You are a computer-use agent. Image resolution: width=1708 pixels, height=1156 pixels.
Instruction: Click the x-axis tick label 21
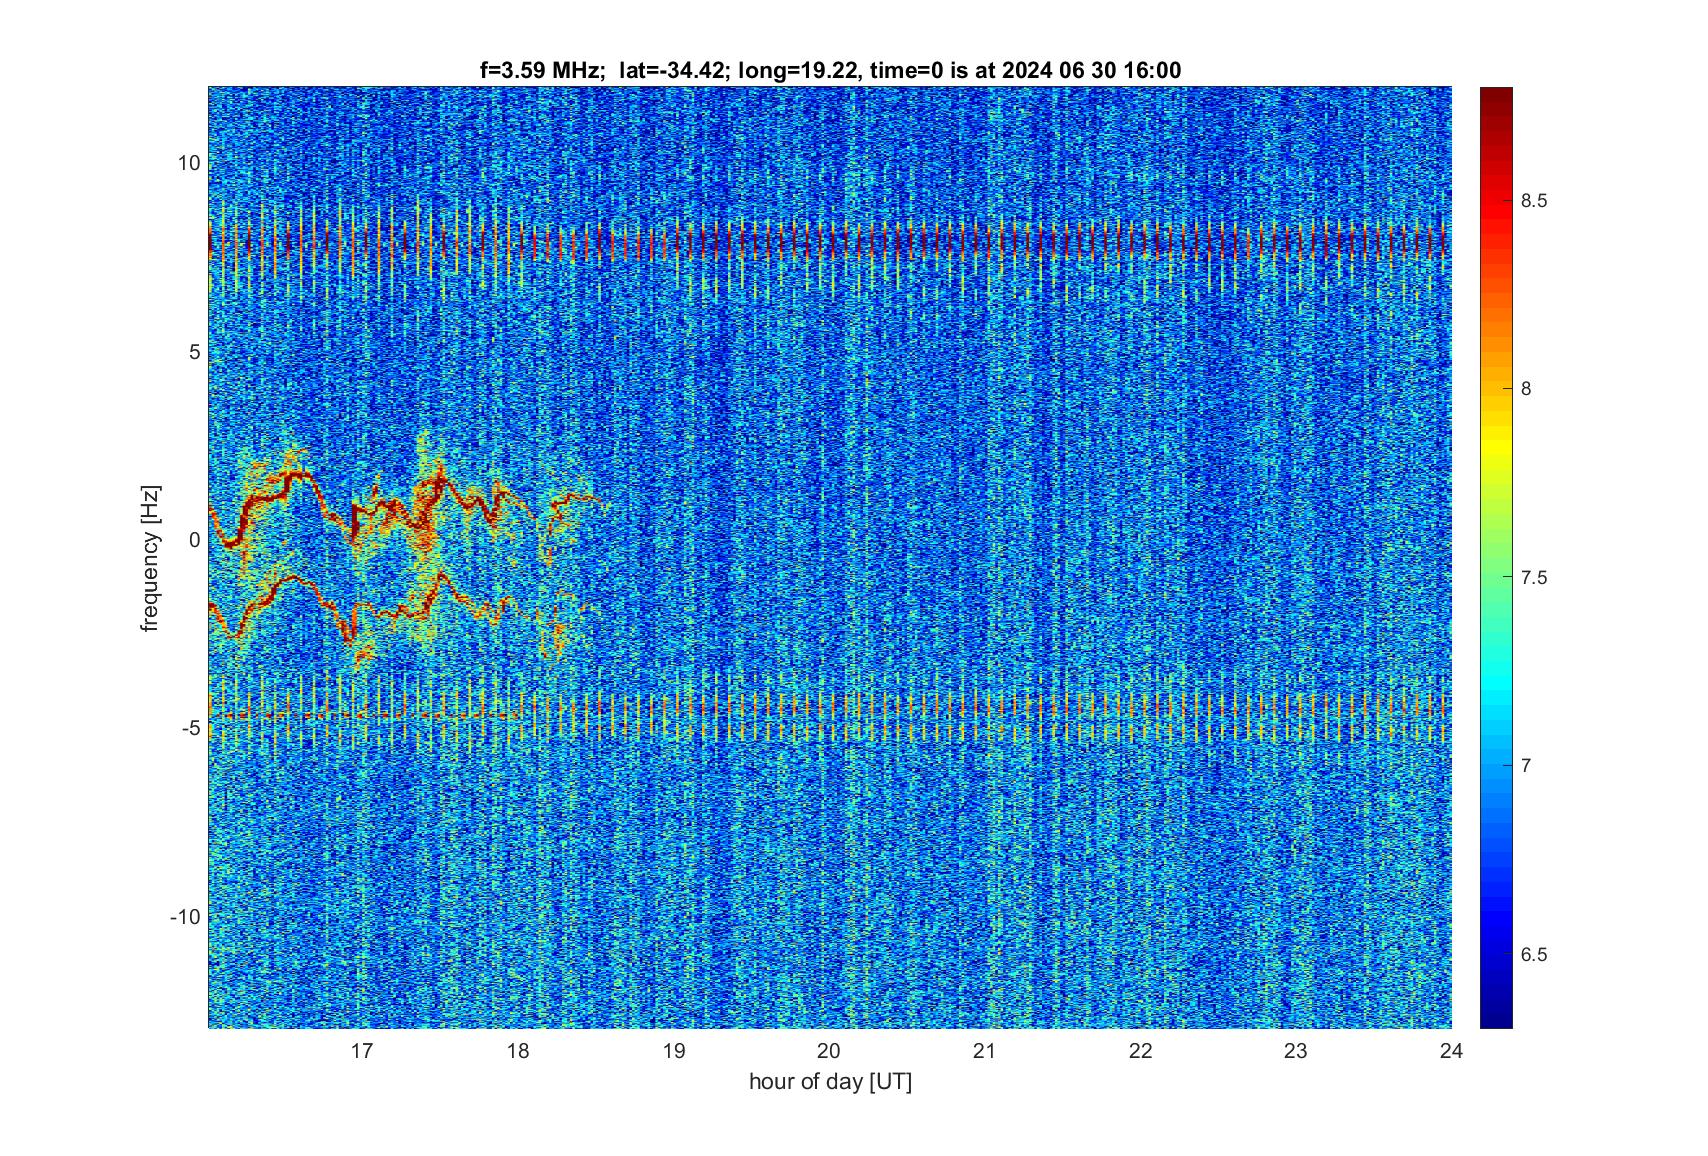(985, 1051)
